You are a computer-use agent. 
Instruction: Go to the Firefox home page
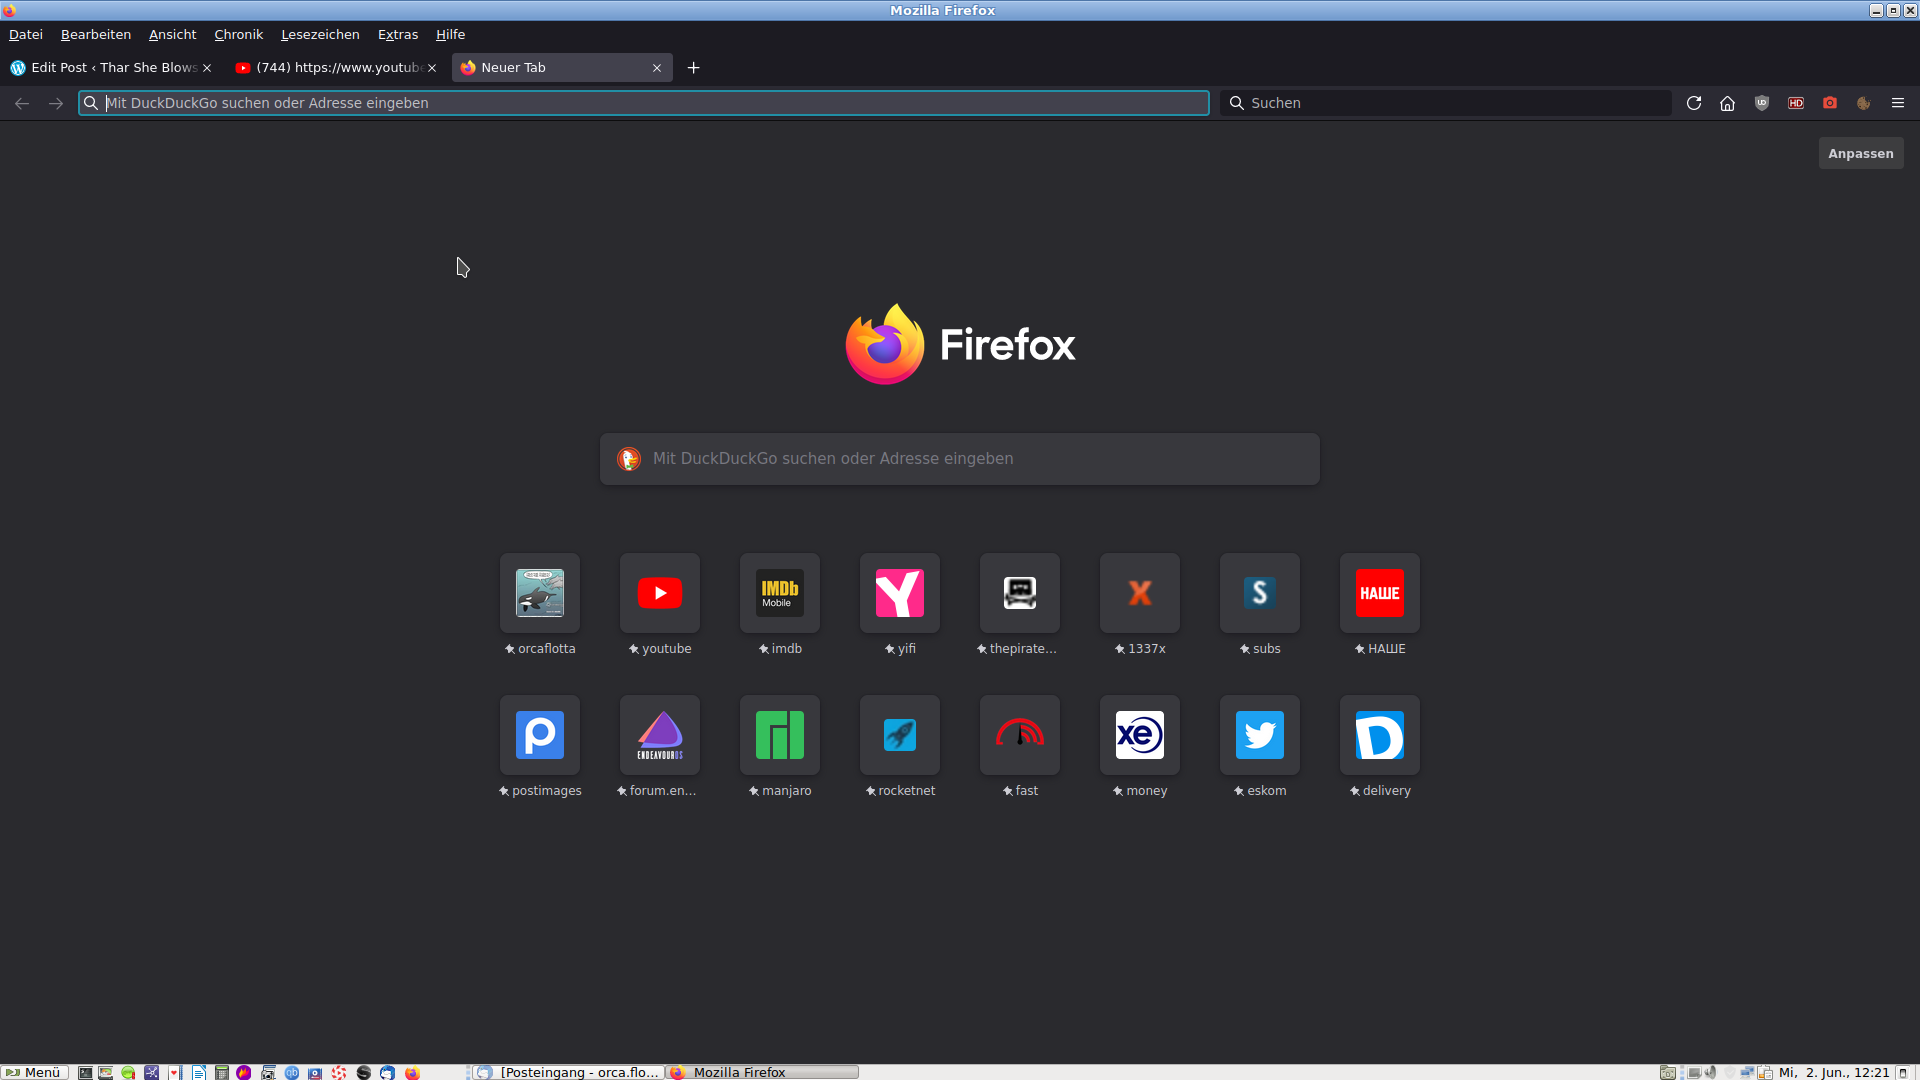[1727, 103]
